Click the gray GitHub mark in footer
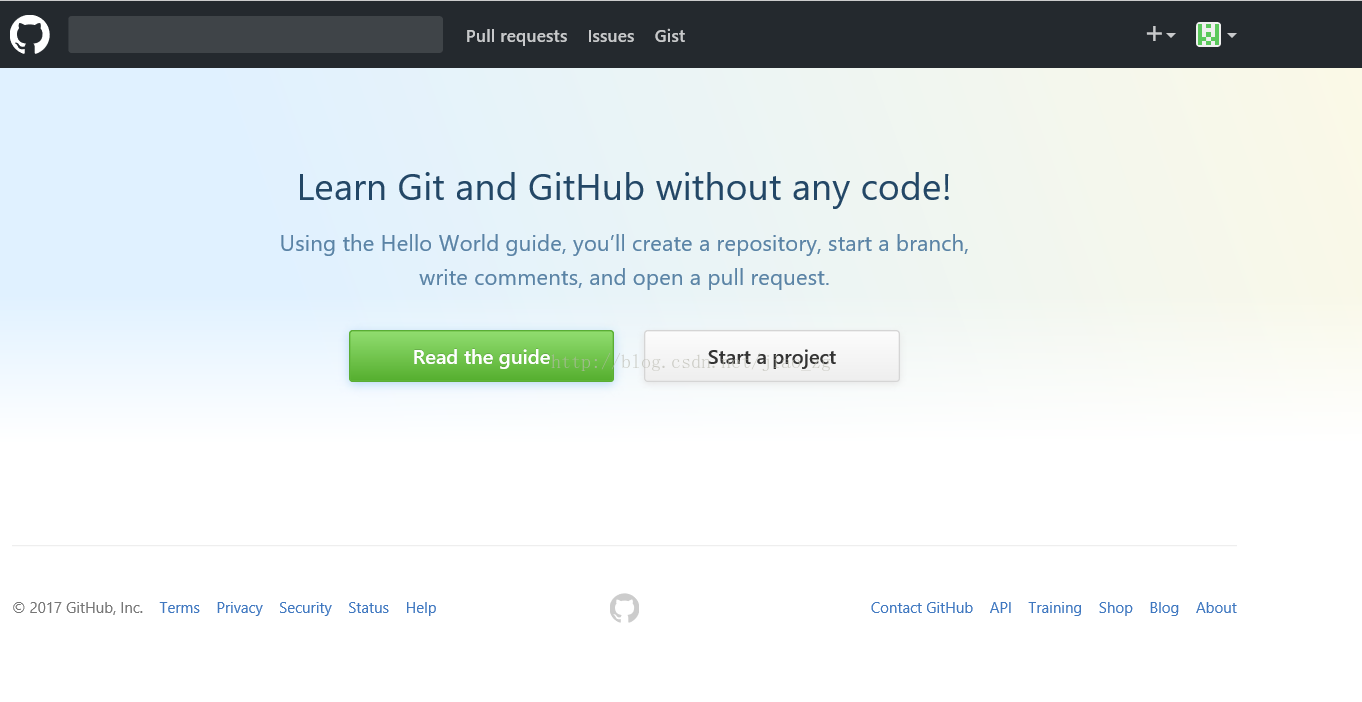Image resolution: width=1362 pixels, height=702 pixels. coord(624,608)
